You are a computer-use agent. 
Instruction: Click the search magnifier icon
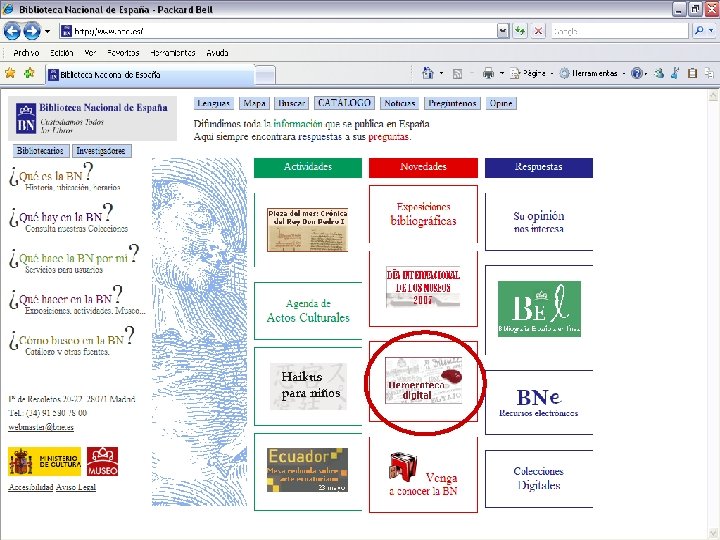tap(699, 31)
